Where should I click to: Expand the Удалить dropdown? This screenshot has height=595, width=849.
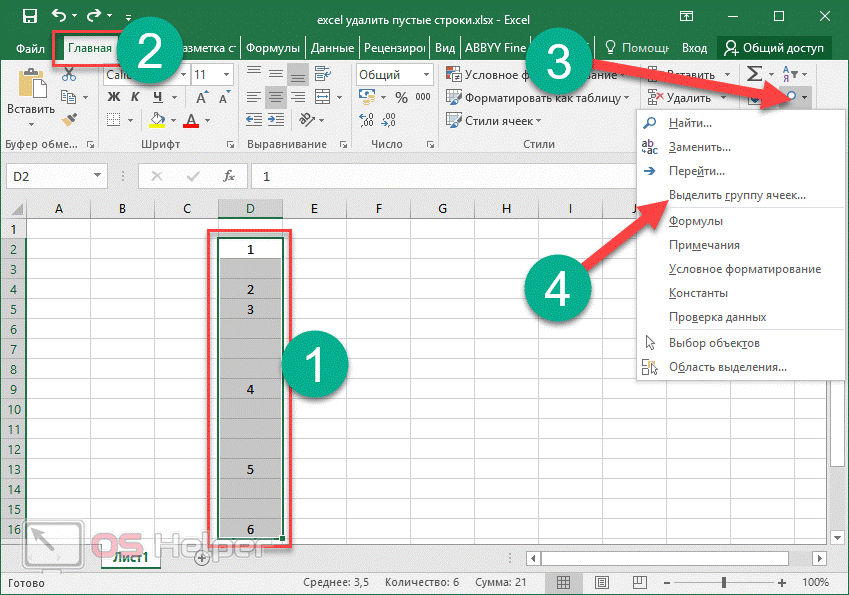[723, 98]
